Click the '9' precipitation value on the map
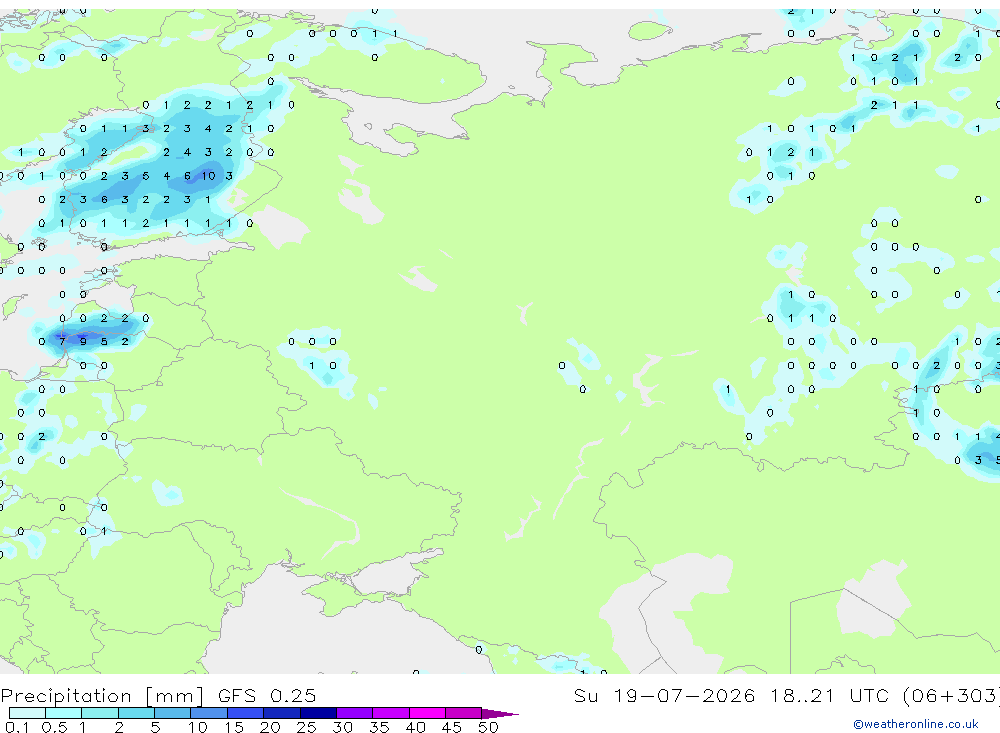Image resolution: width=1000 pixels, height=733 pixels. 84,342
